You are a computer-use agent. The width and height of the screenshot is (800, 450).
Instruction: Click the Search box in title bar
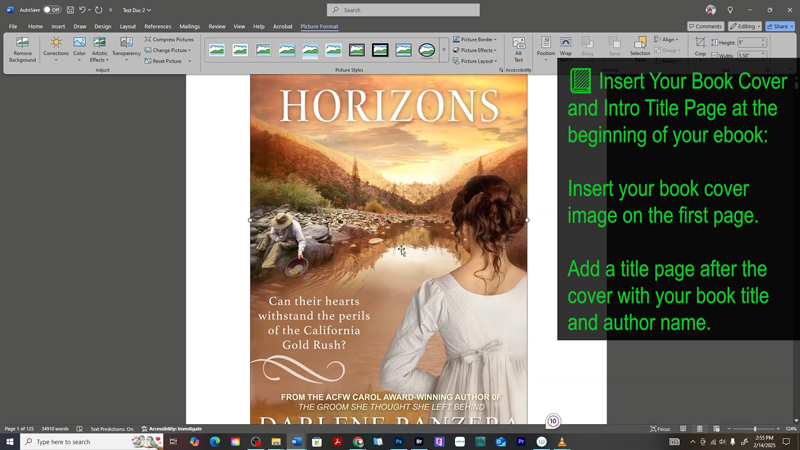point(403,10)
